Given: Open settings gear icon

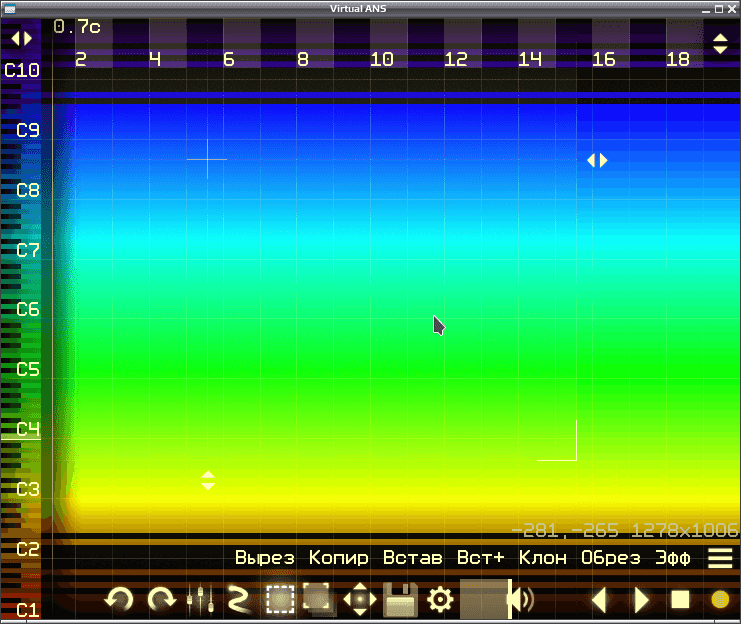Looking at the screenshot, I should [440, 599].
